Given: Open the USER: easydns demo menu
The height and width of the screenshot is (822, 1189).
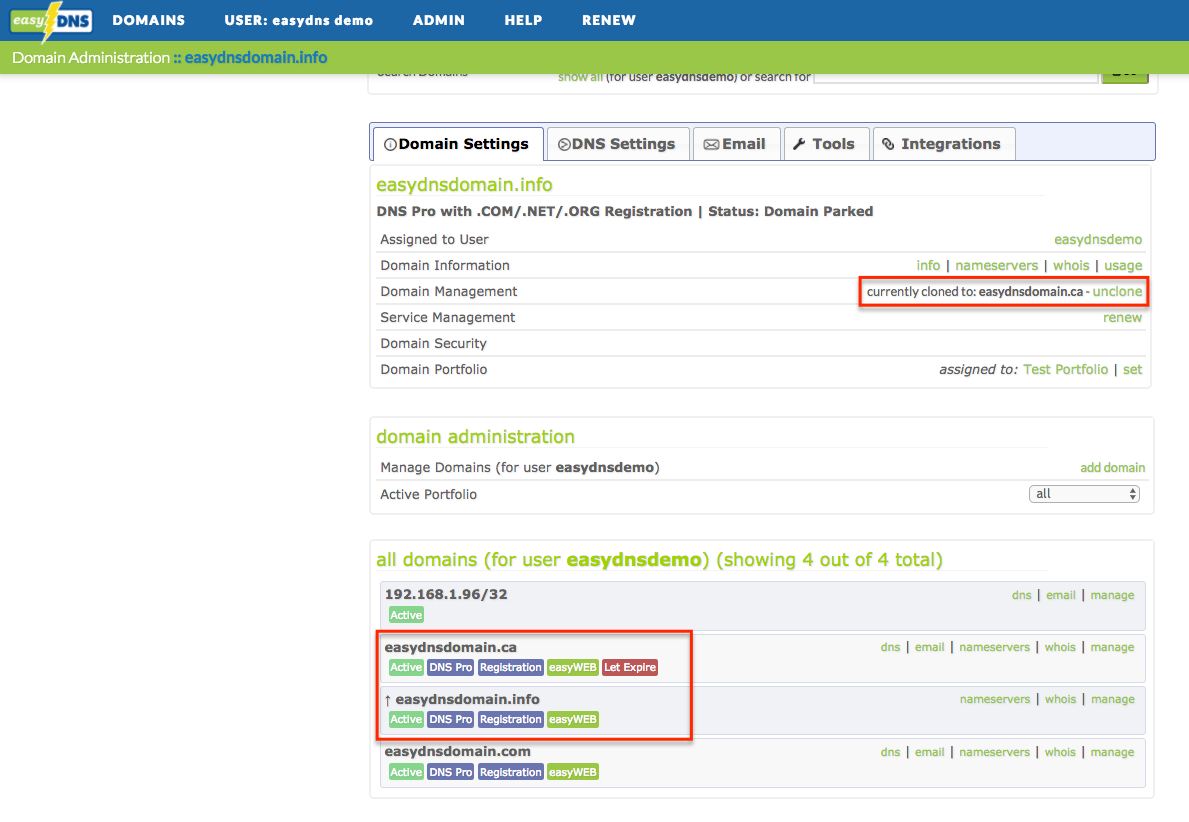Looking at the screenshot, I should (299, 20).
